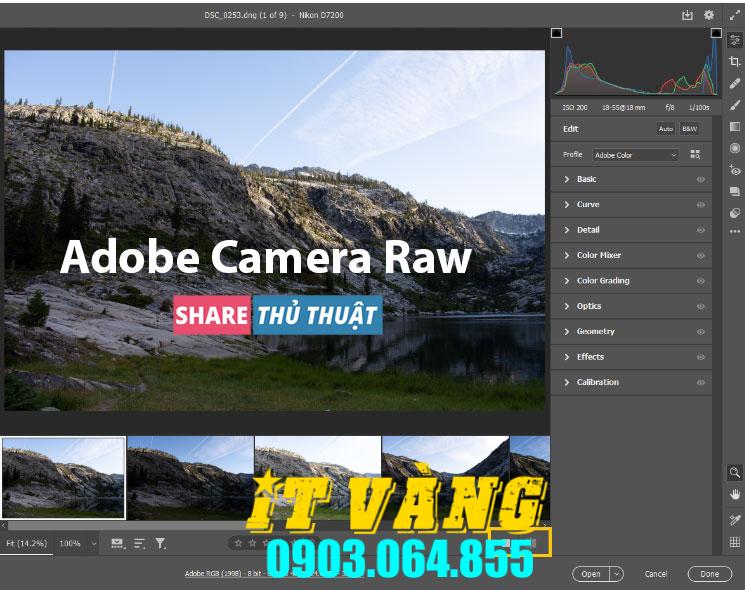Toggle visibility of Color Mixer edits
Viewport: 745px width, 590px height.
[x=700, y=256]
